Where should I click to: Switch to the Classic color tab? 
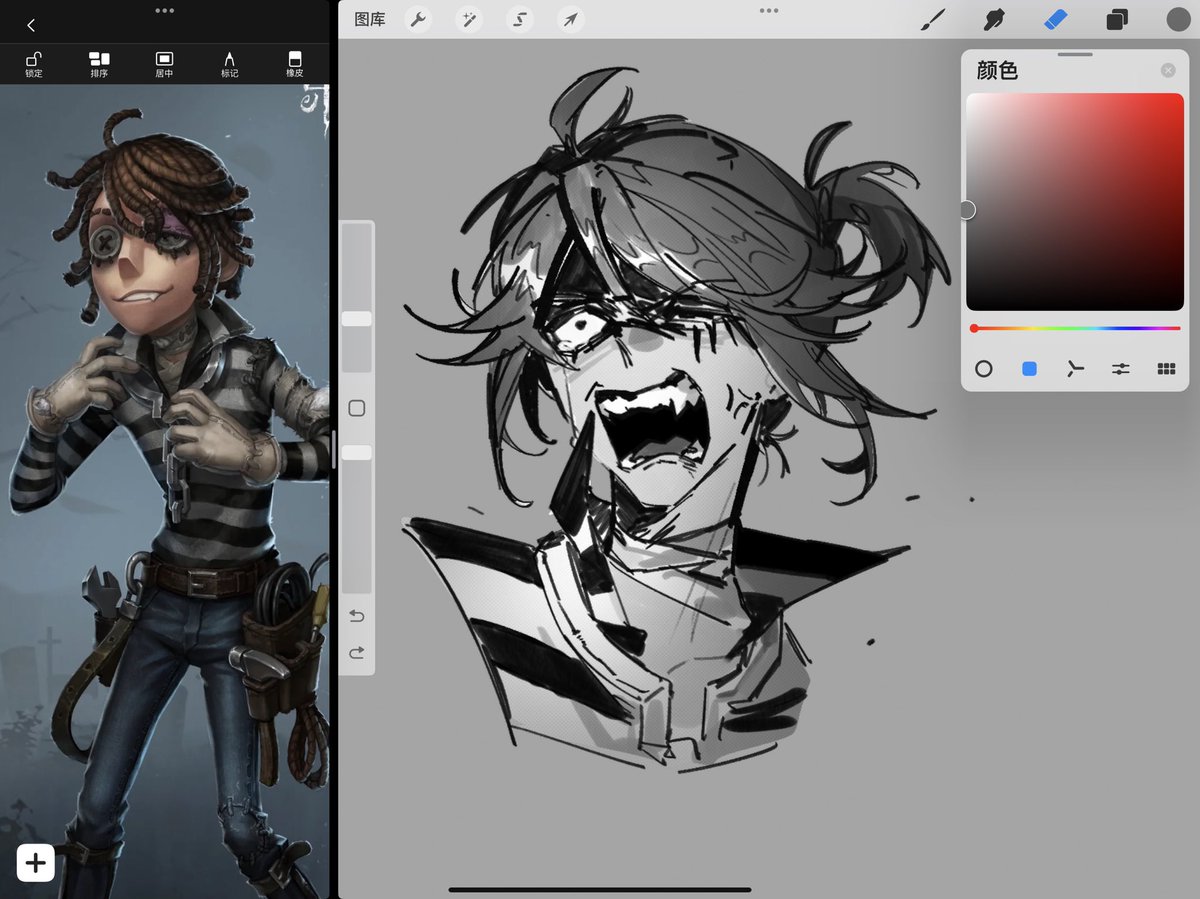tap(1029, 369)
